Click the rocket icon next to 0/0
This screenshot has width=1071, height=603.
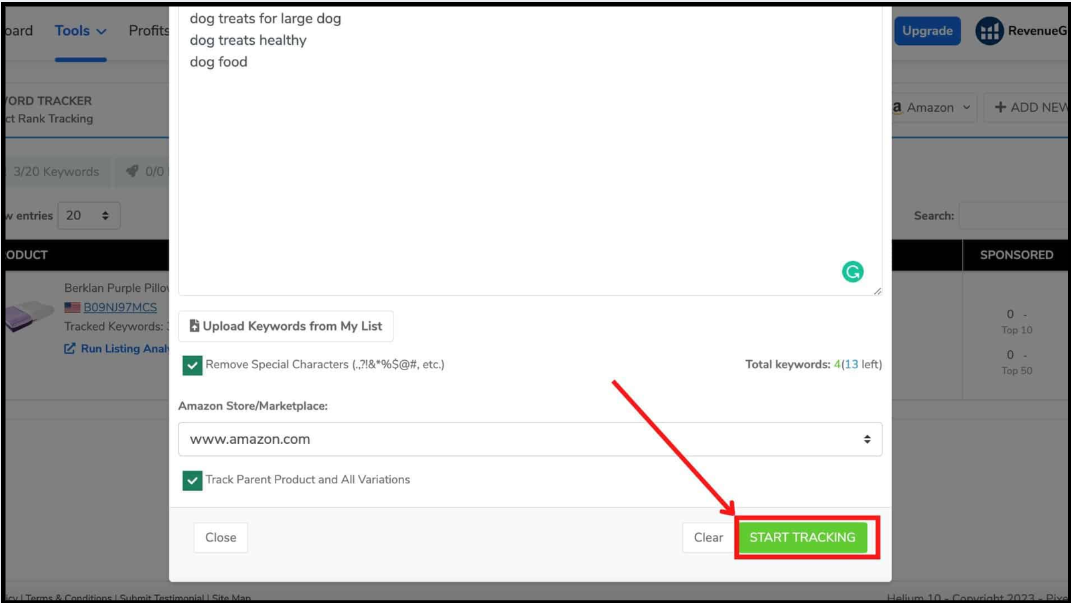tap(132, 172)
